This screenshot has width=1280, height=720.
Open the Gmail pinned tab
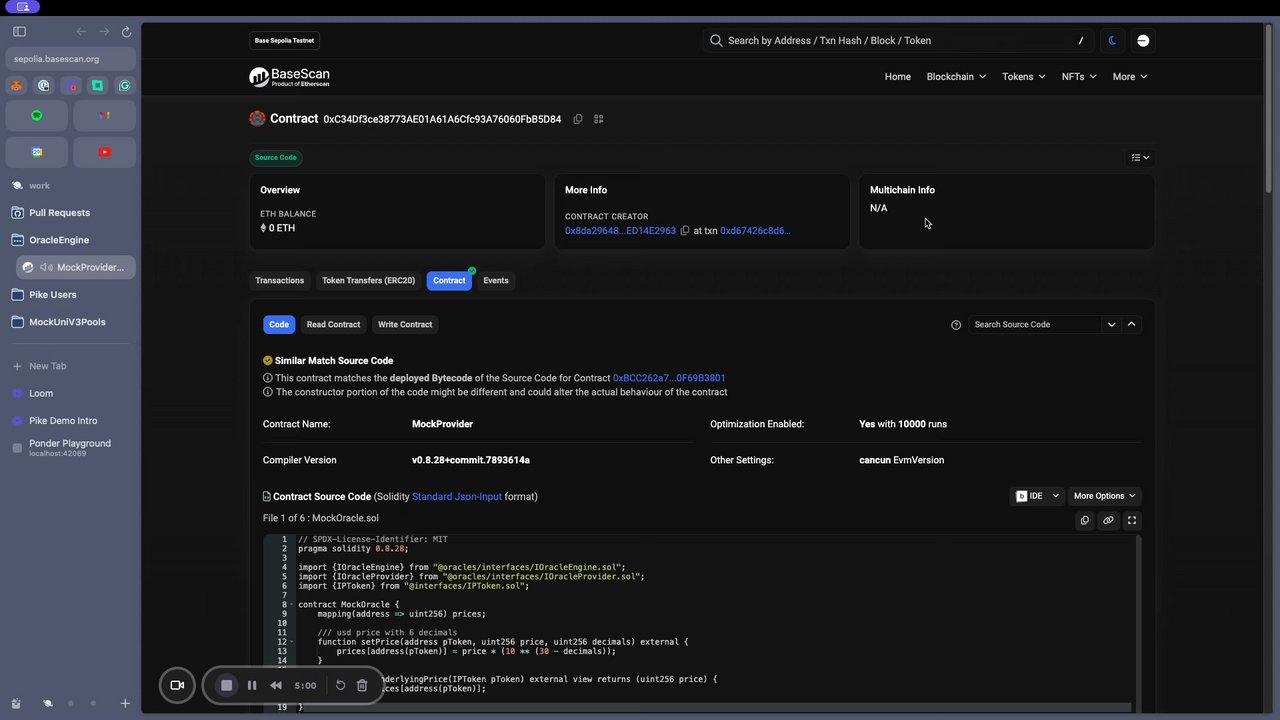tap(105, 115)
